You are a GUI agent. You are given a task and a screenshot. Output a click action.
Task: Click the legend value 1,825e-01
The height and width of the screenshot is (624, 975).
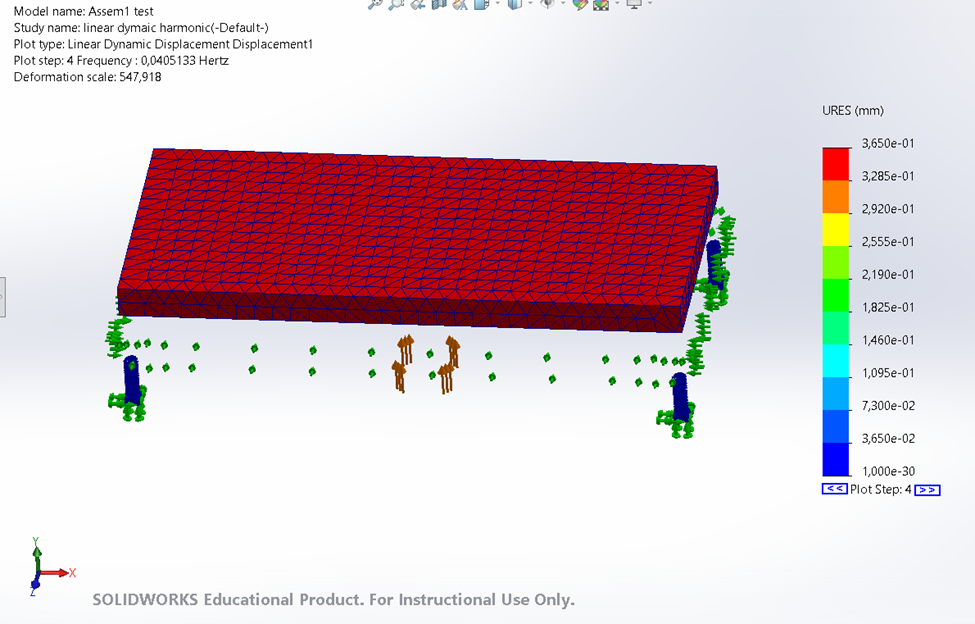pyautogui.click(x=888, y=307)
